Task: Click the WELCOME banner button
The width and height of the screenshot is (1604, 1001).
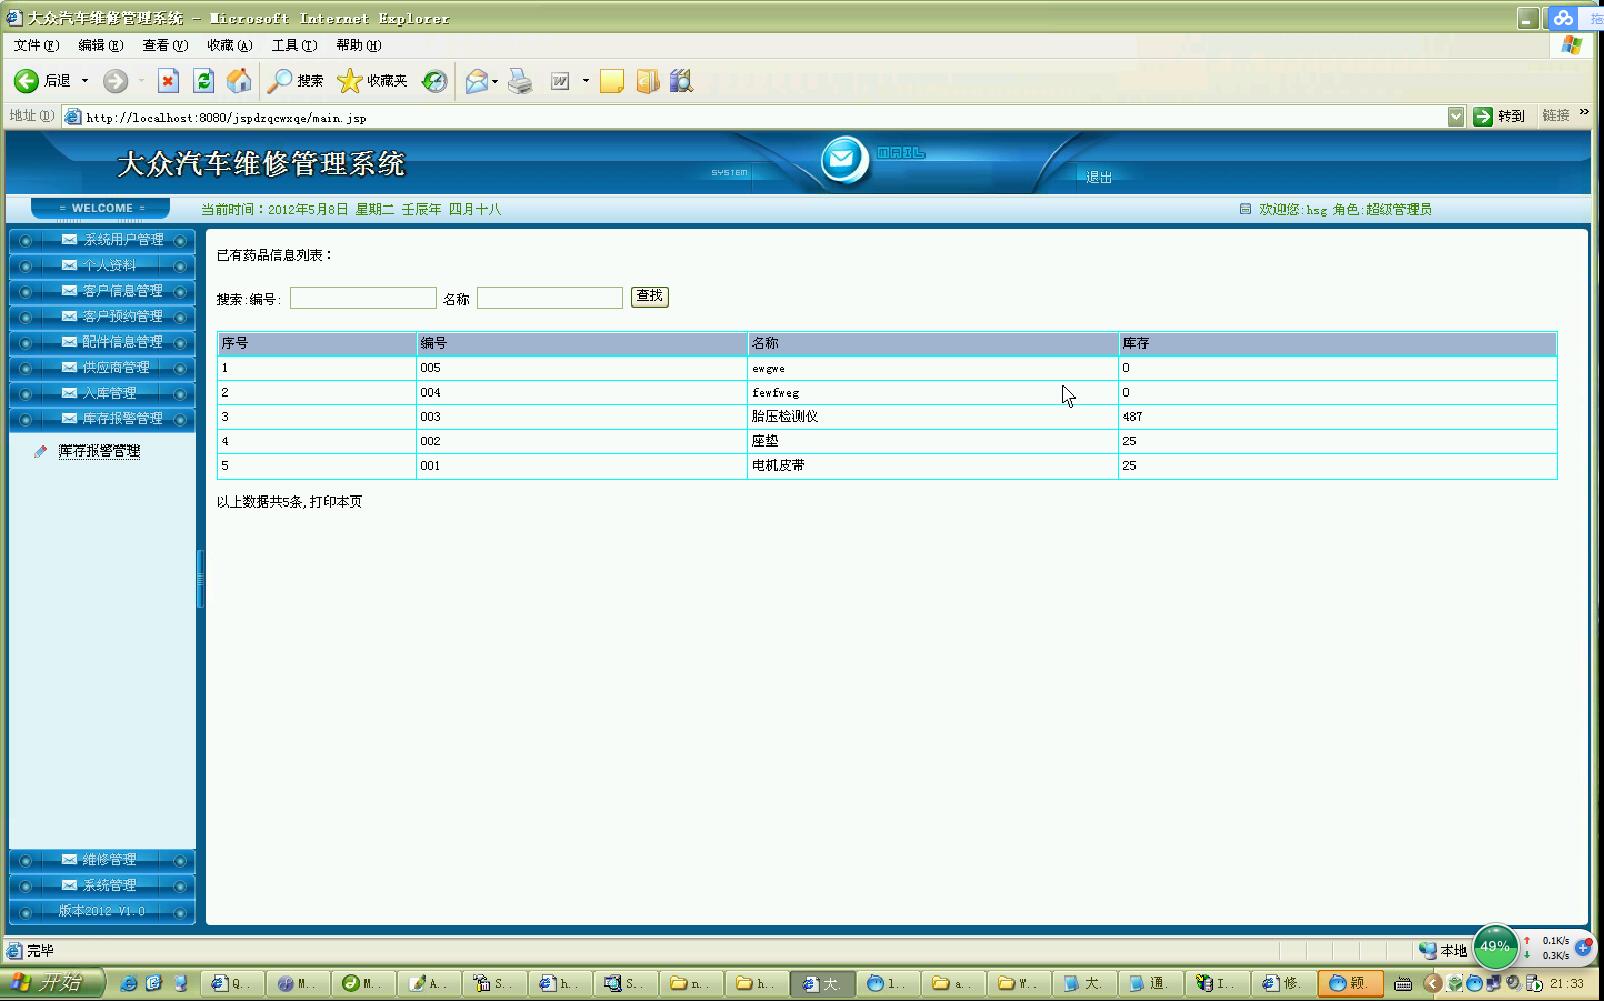Action: tap(101, 208)
